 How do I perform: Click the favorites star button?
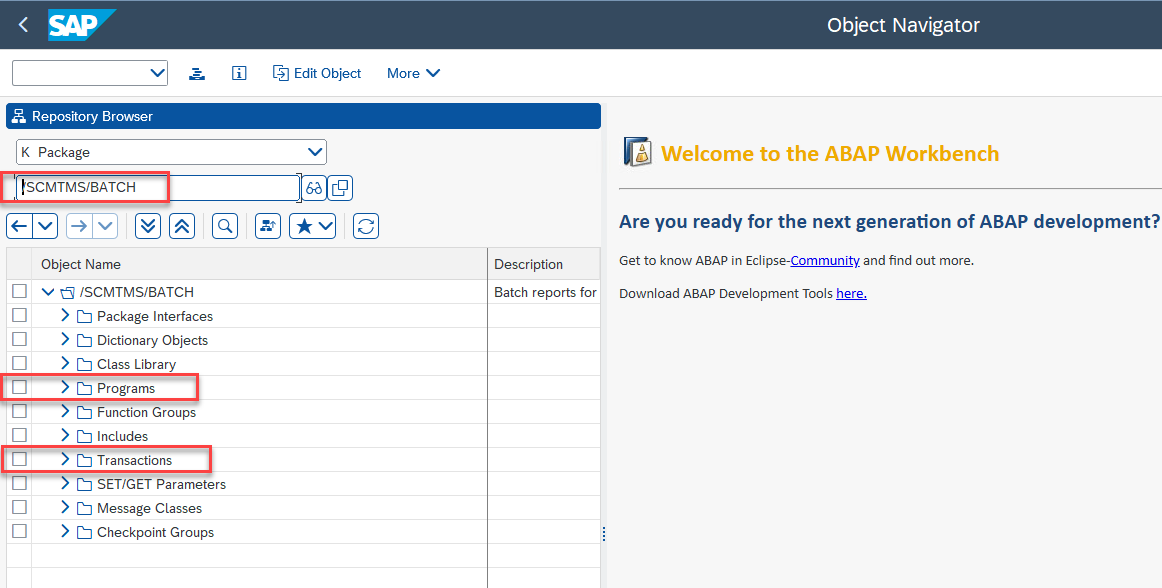pyautogui.click(x=313, y=226)
